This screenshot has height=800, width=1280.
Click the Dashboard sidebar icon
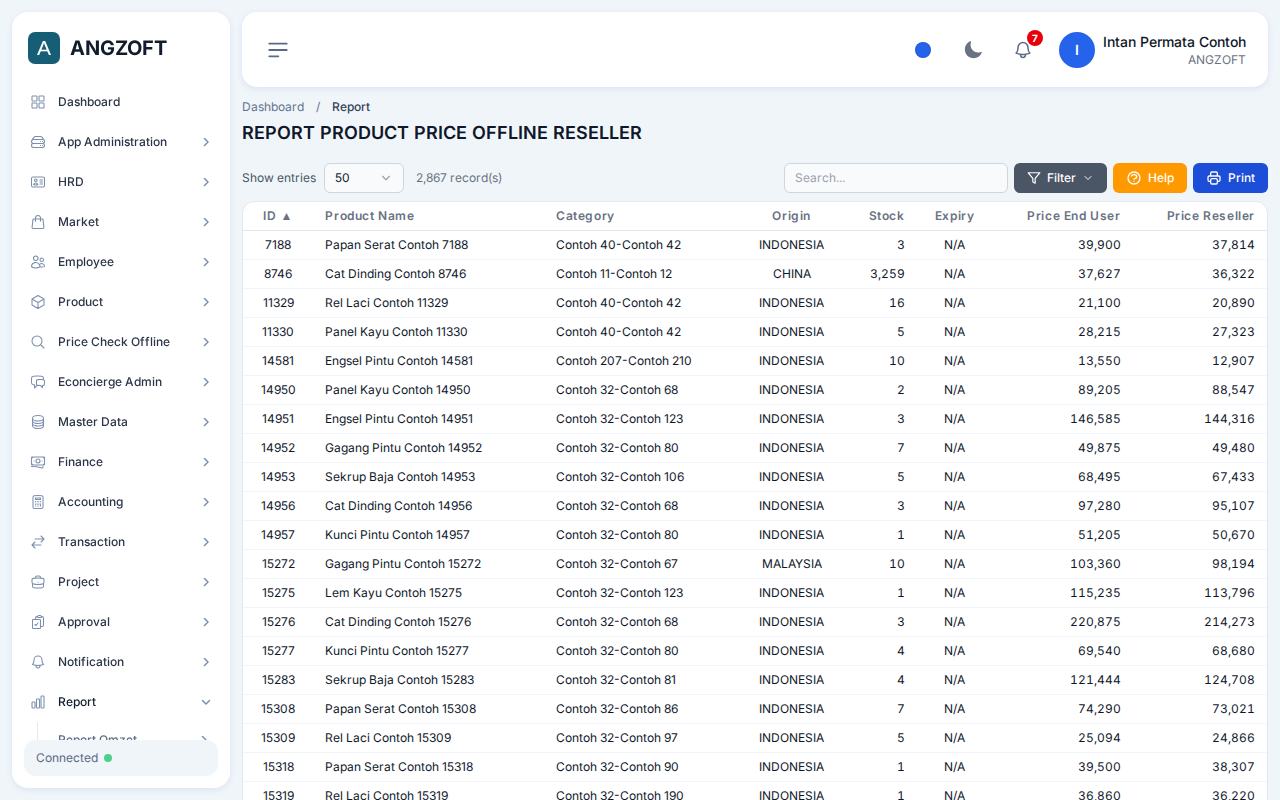[x=38, y=102]
